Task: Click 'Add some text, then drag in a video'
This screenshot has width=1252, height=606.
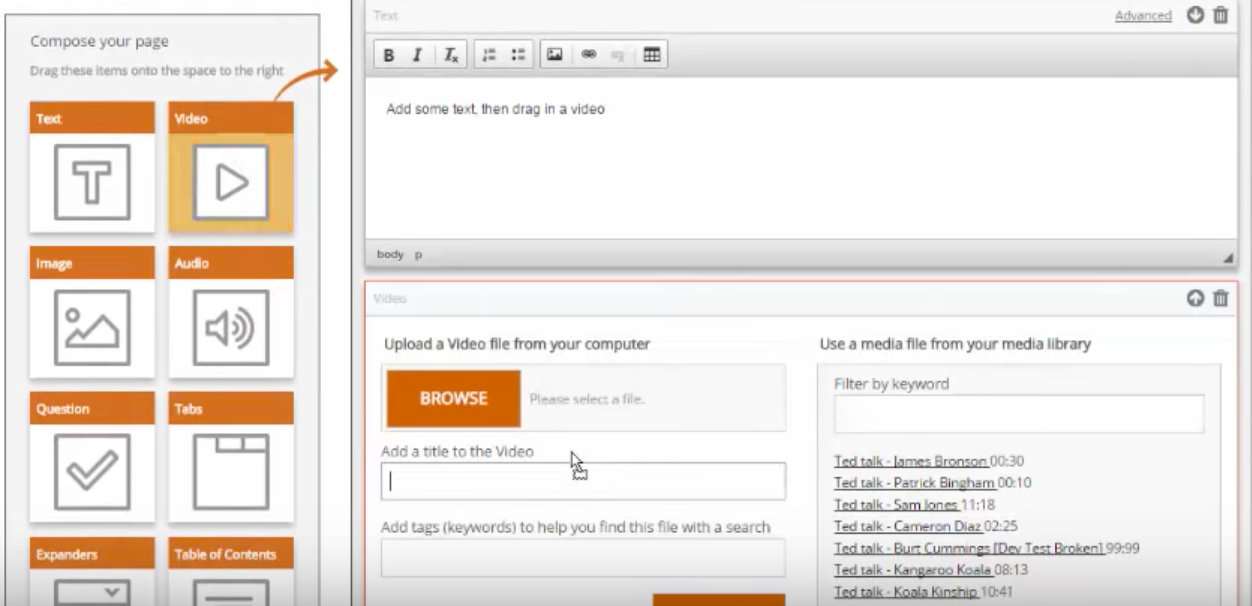Action: 495,109
